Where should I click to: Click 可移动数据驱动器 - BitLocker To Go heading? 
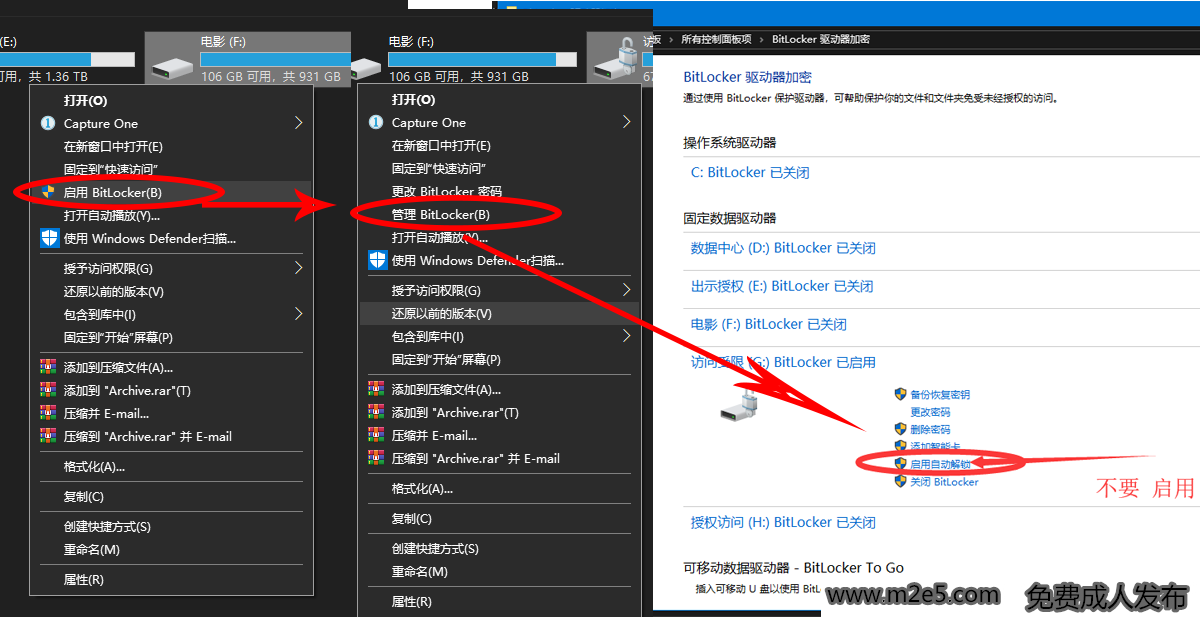click(793, 567)
